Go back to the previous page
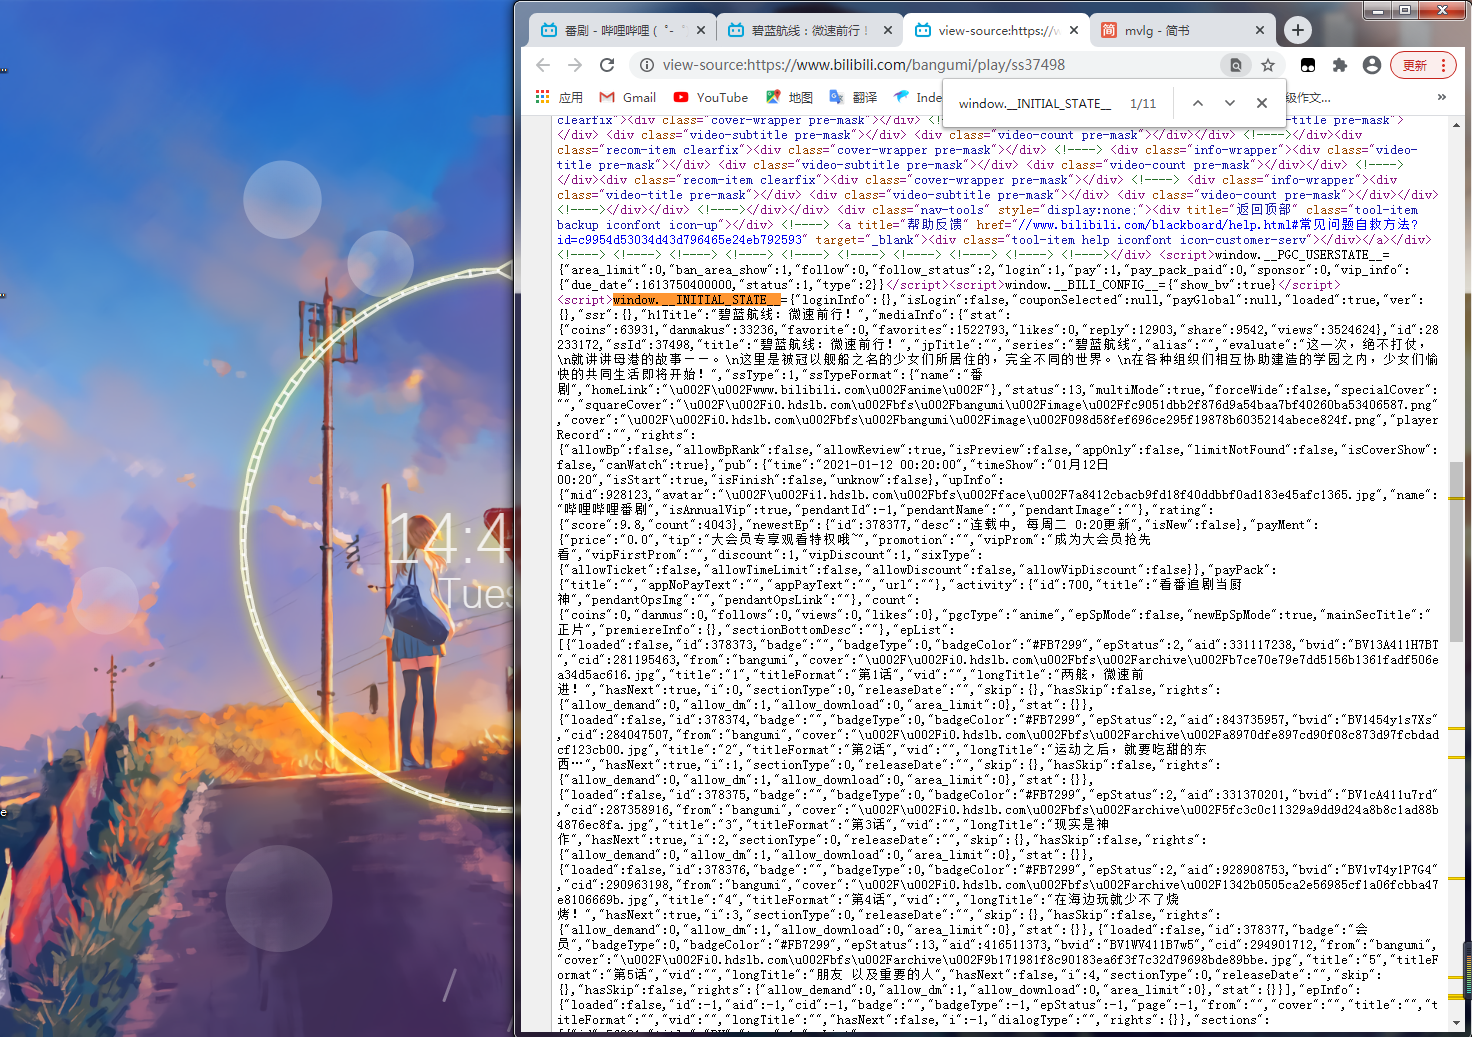Viewport: 1472px width, 1037px height. (x=543, y=65)
